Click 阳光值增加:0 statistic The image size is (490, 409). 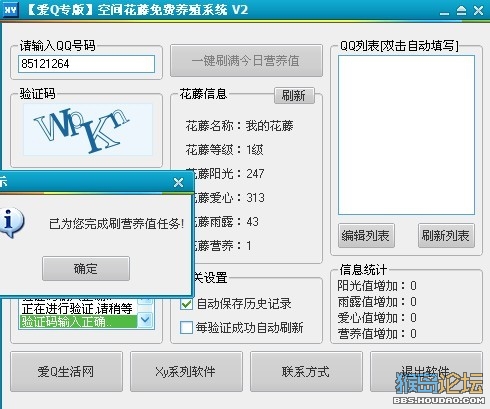tap(377, 286)
